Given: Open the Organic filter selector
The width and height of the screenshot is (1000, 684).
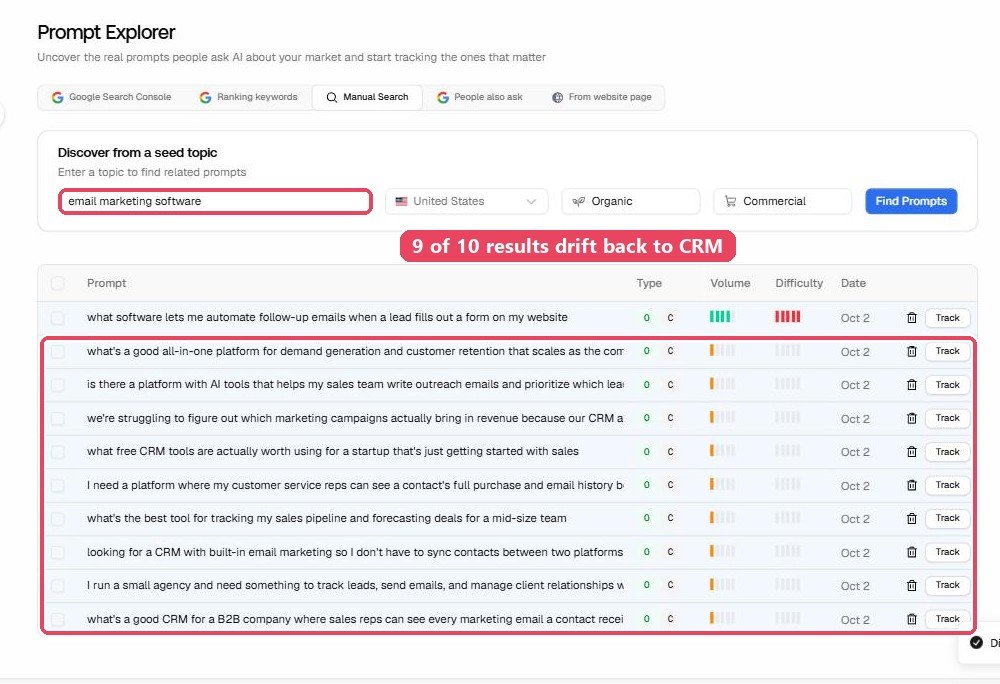Looking at the screenshot, I should pos(631,201).
